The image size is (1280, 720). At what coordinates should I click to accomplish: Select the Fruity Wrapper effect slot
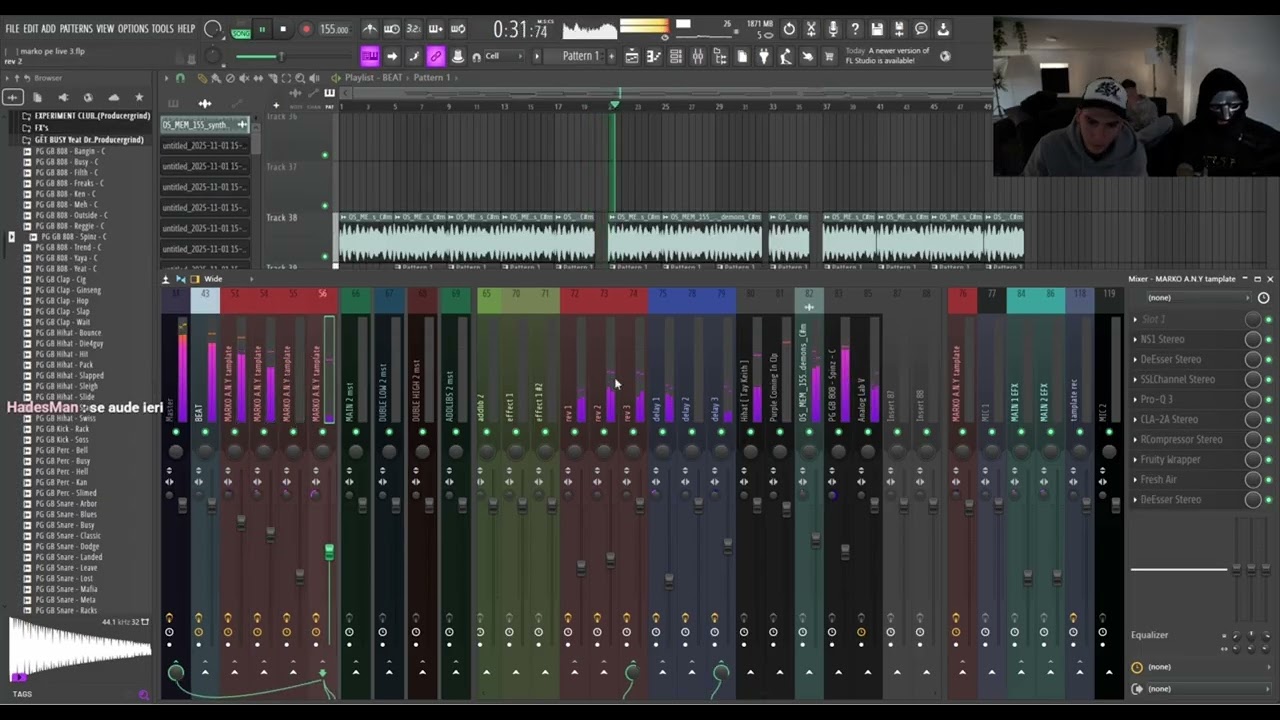pyautogui.click(x=1186, y=459)
